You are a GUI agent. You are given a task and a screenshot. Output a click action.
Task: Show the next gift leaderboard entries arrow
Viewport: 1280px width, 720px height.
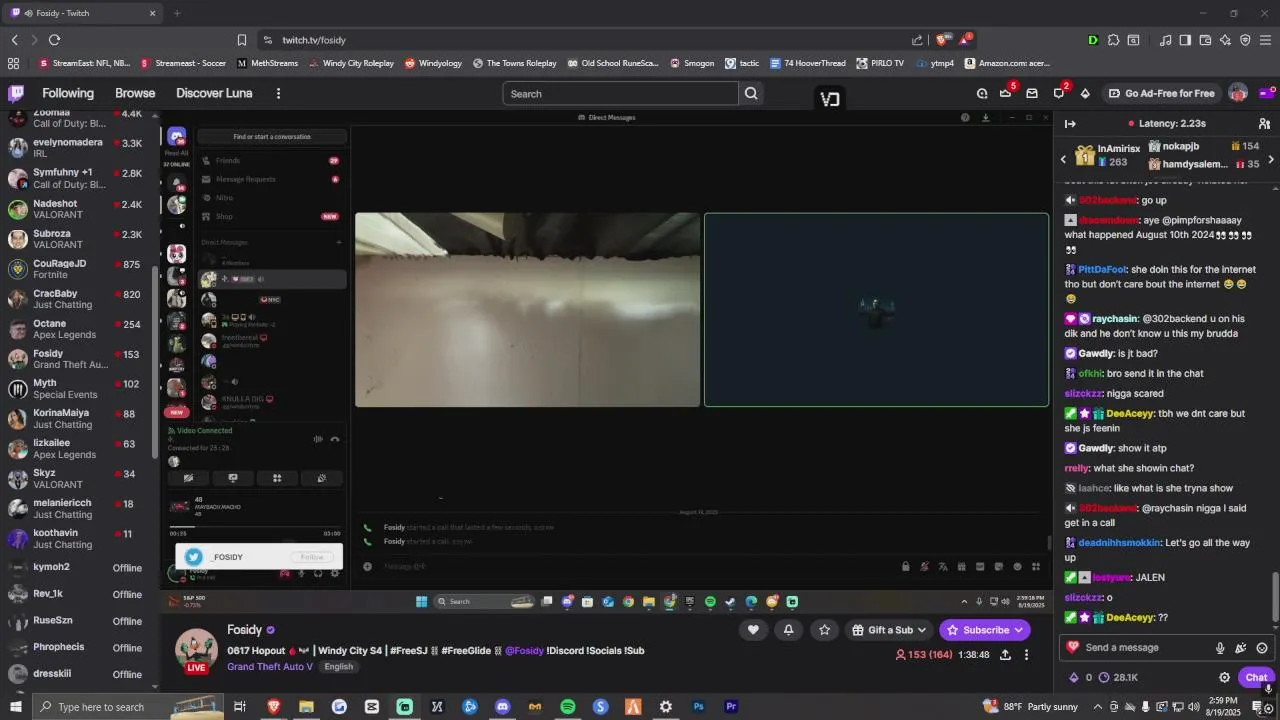pos(1271,159)
